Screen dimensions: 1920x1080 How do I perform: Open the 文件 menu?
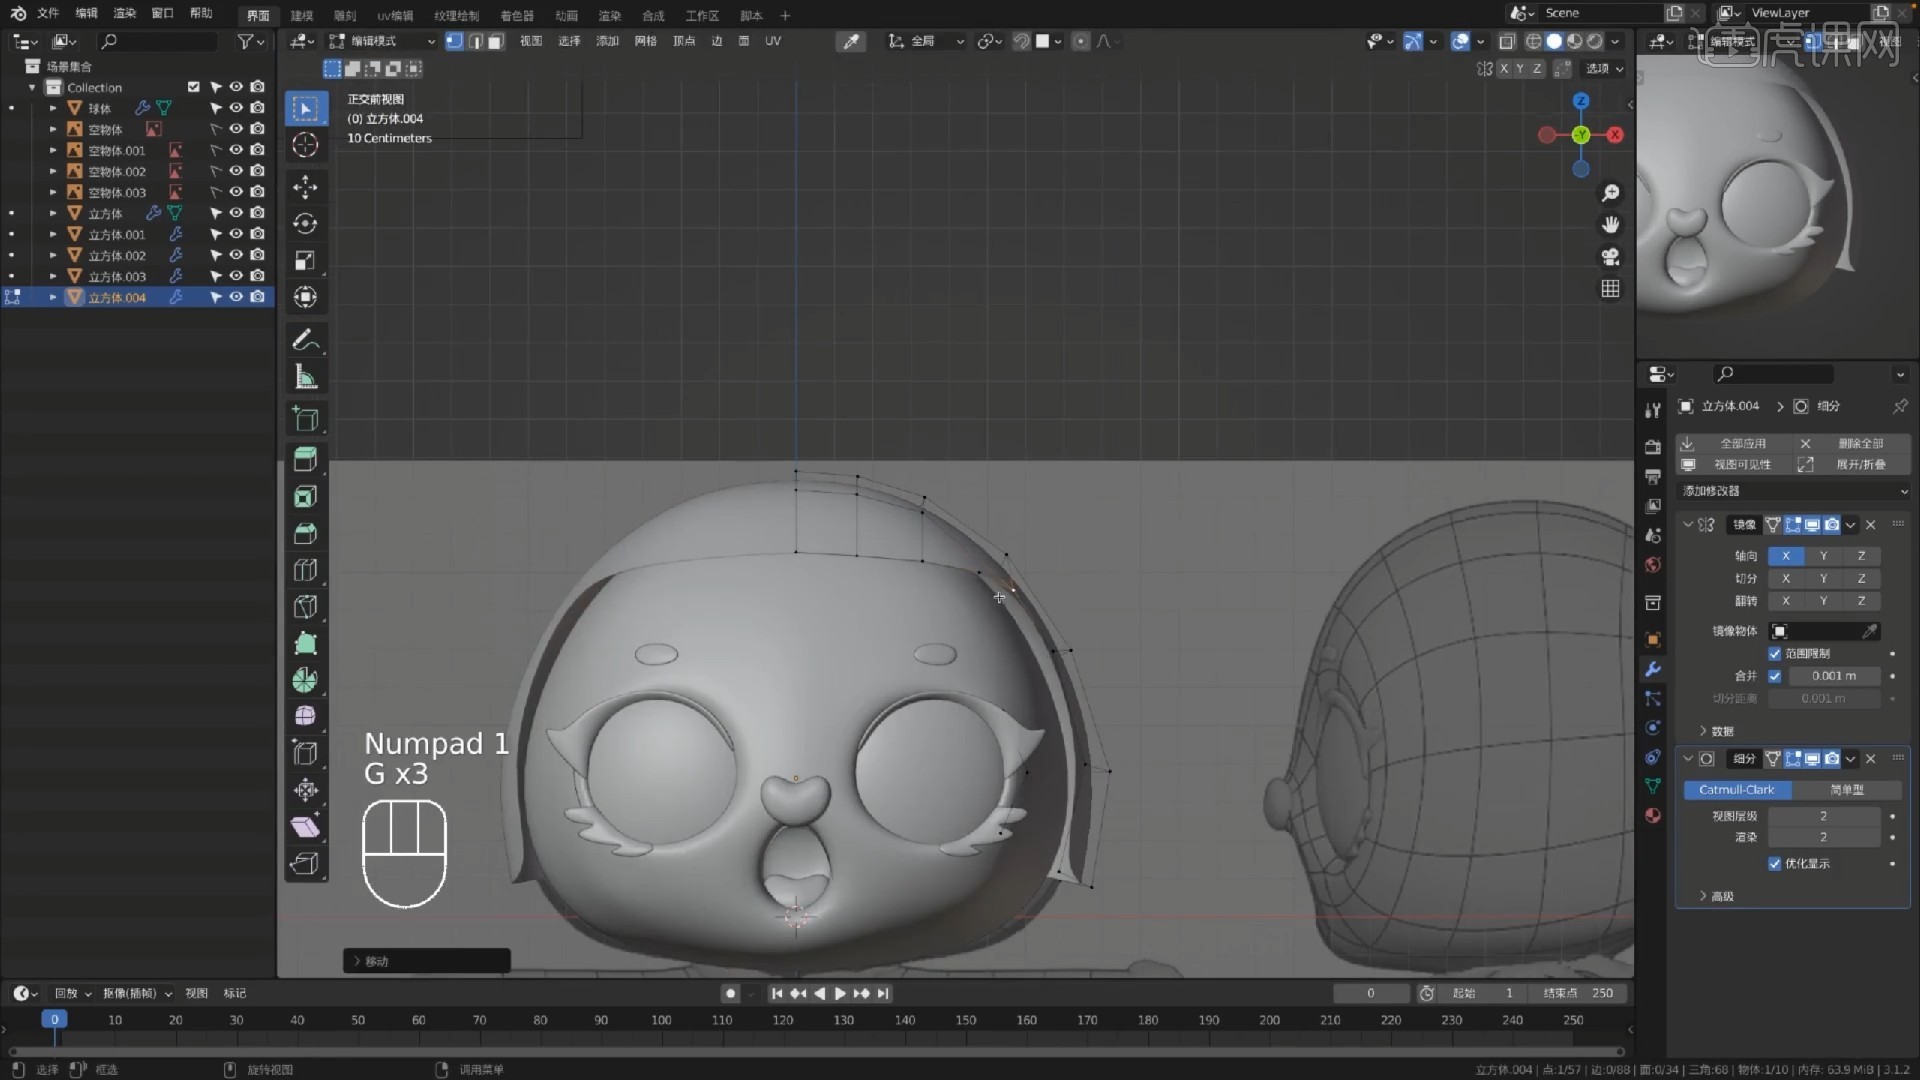(48, 13)
